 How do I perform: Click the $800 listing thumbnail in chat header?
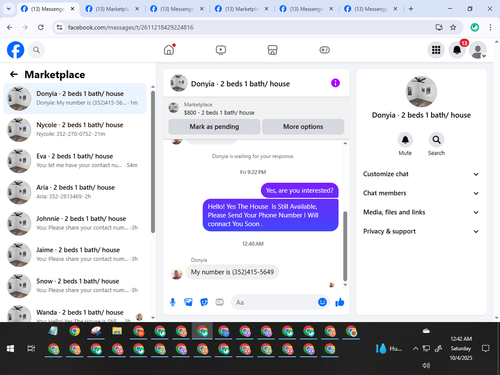[173, 108]
